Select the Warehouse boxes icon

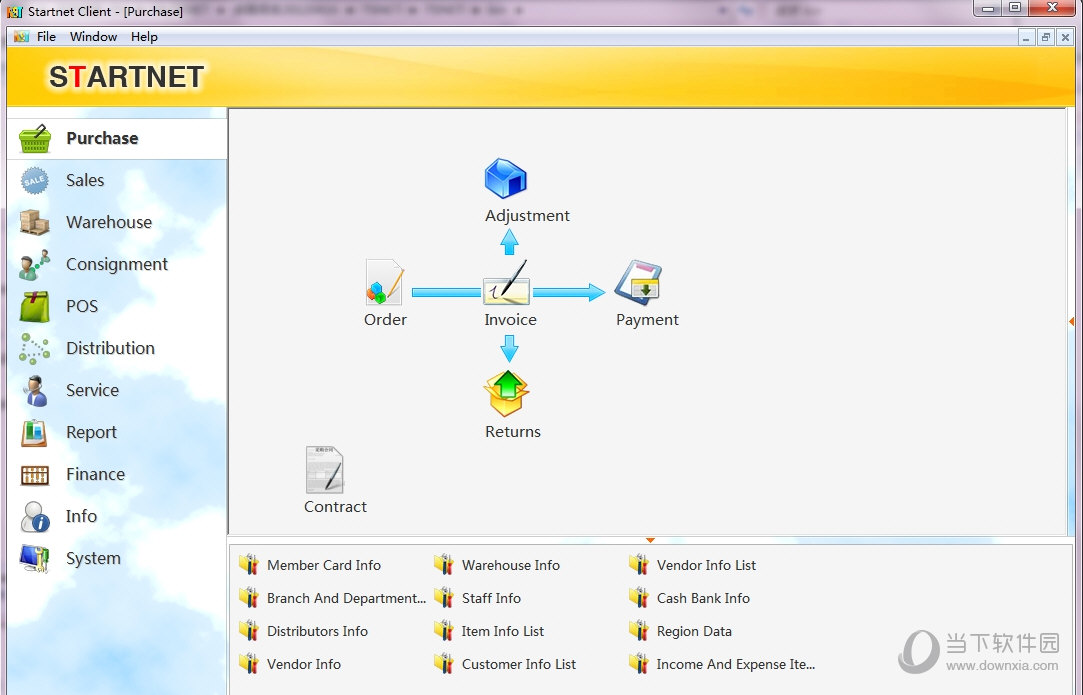[x=35, y=222]
